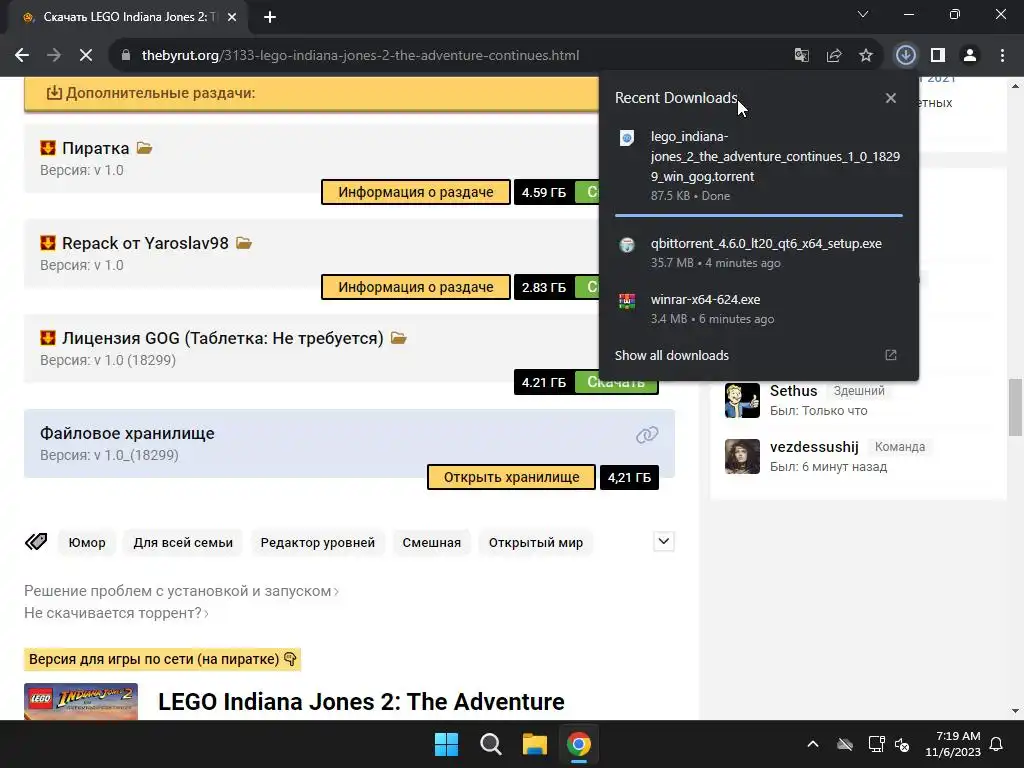Bookmark this page with the star
The height and width of the screenshot is (768, 1024).
(x=865, y=56)
